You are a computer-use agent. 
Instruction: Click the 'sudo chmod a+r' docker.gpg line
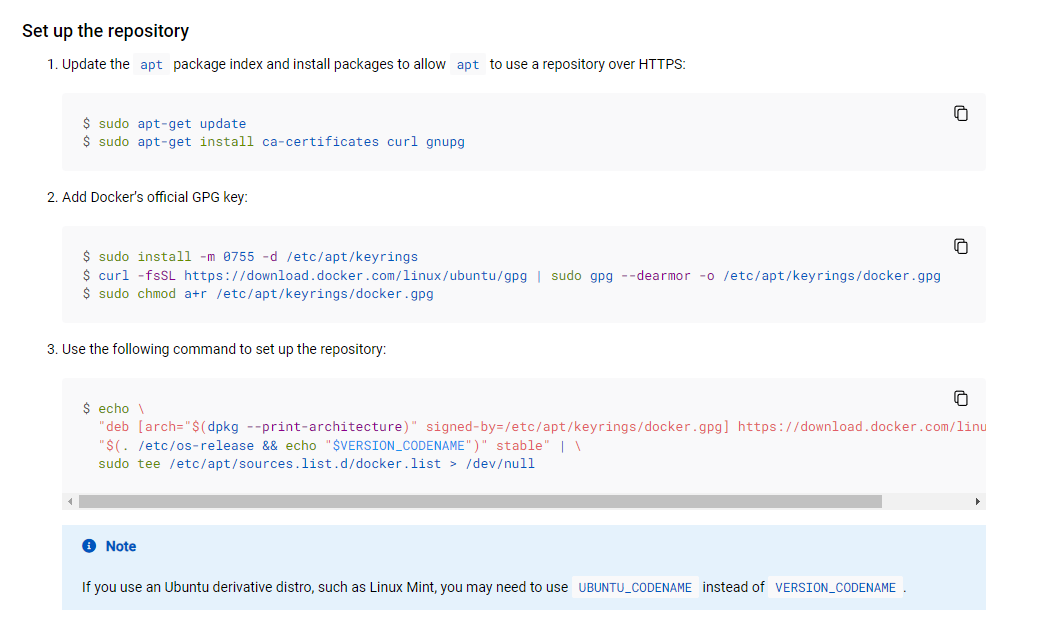[x=258, y=294]
